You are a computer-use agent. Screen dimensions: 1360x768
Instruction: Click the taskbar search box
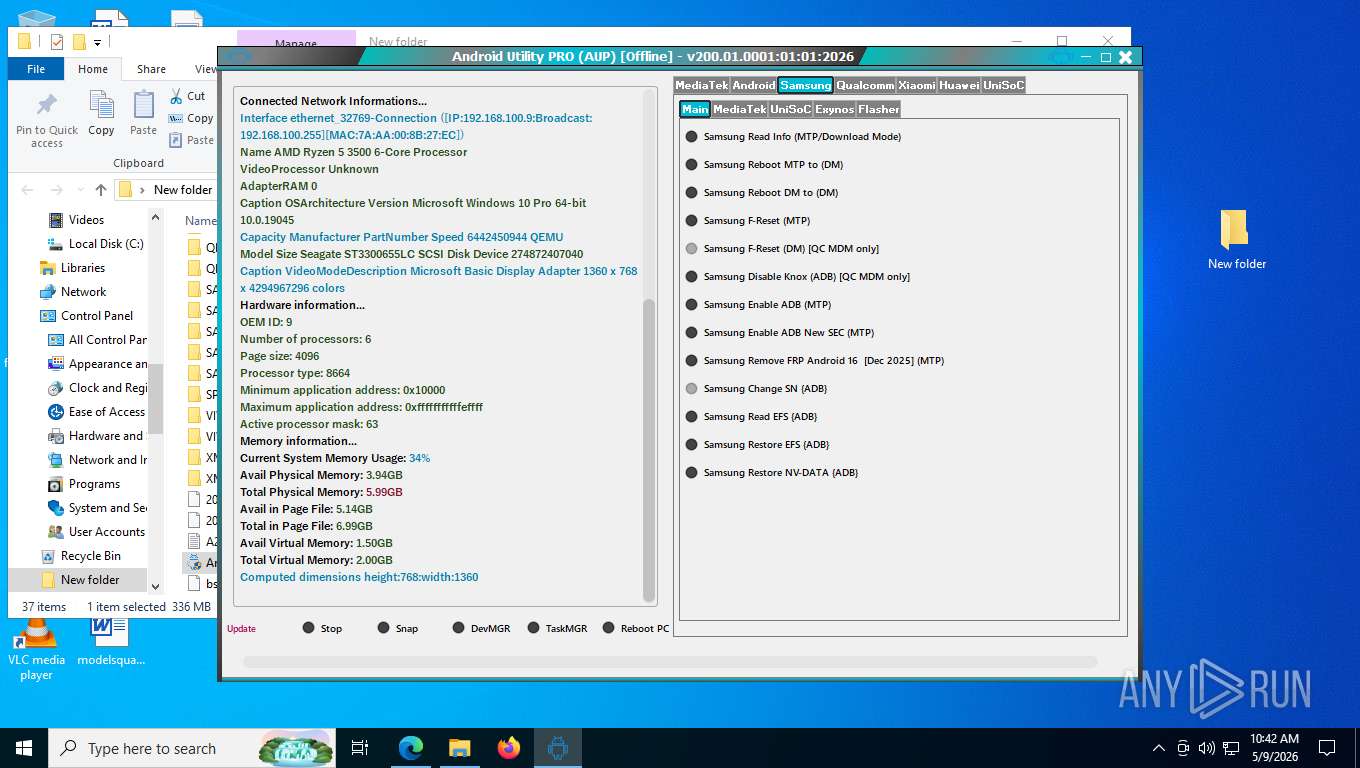pos(193,748)
